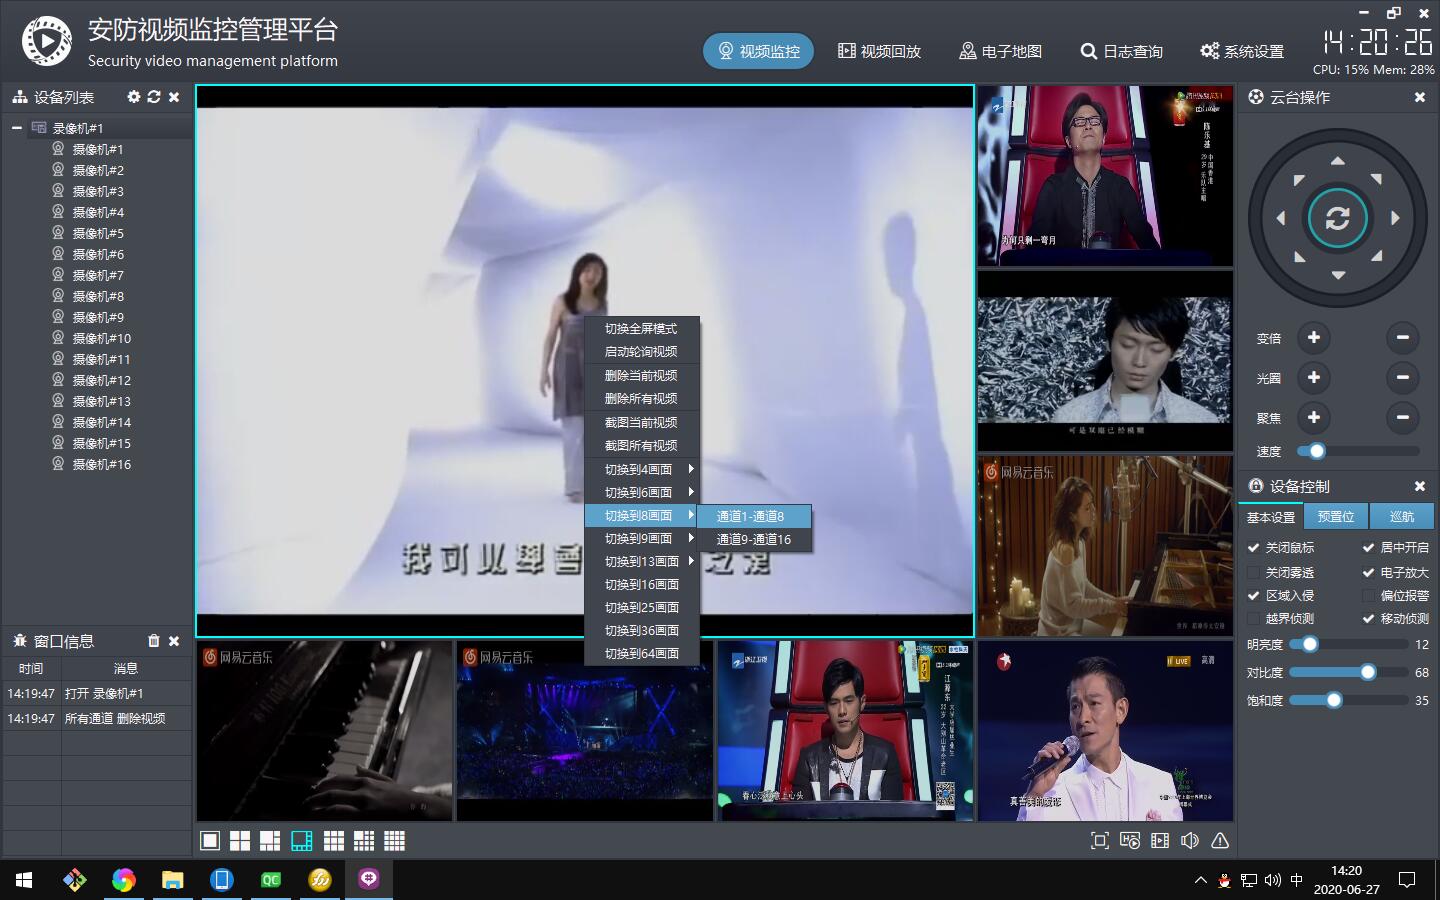1440x900 pixels.
Task: Select 切换全屏模式 in context menu
Action: pos(641,329)
